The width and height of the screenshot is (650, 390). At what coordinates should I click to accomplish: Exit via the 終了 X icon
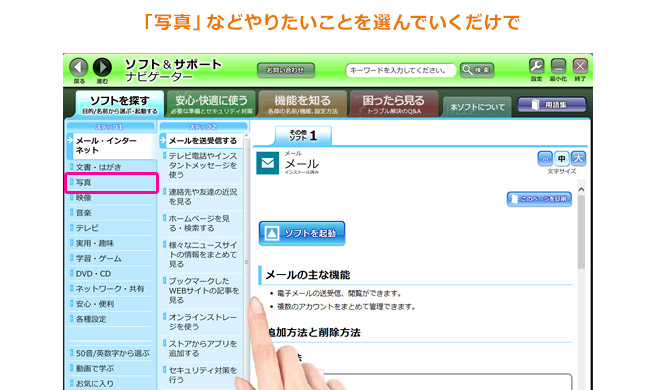tap(580, 66)
